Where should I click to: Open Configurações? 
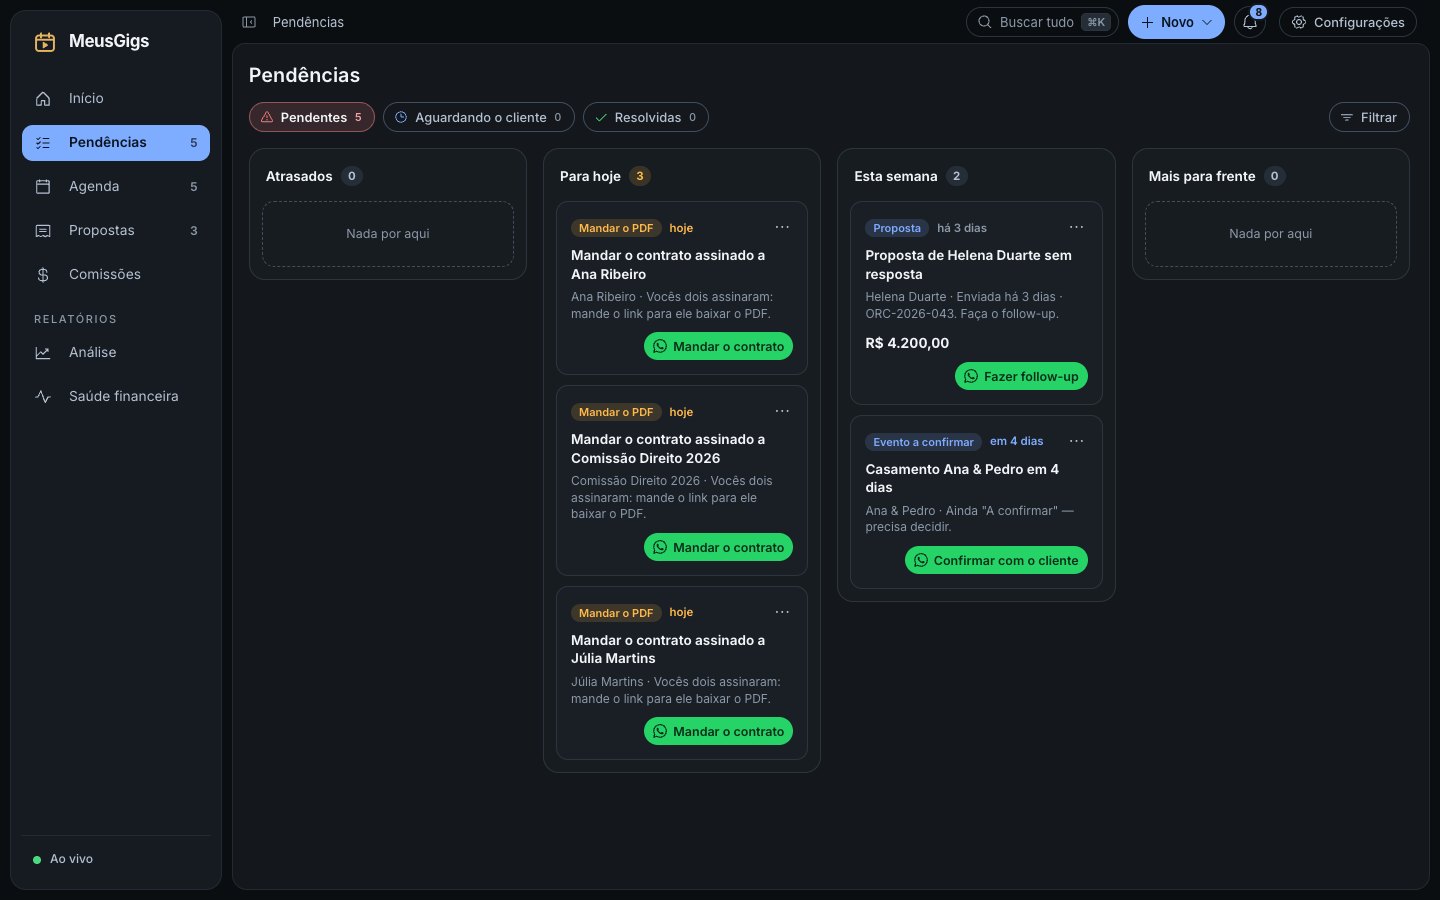point(1348,22)
